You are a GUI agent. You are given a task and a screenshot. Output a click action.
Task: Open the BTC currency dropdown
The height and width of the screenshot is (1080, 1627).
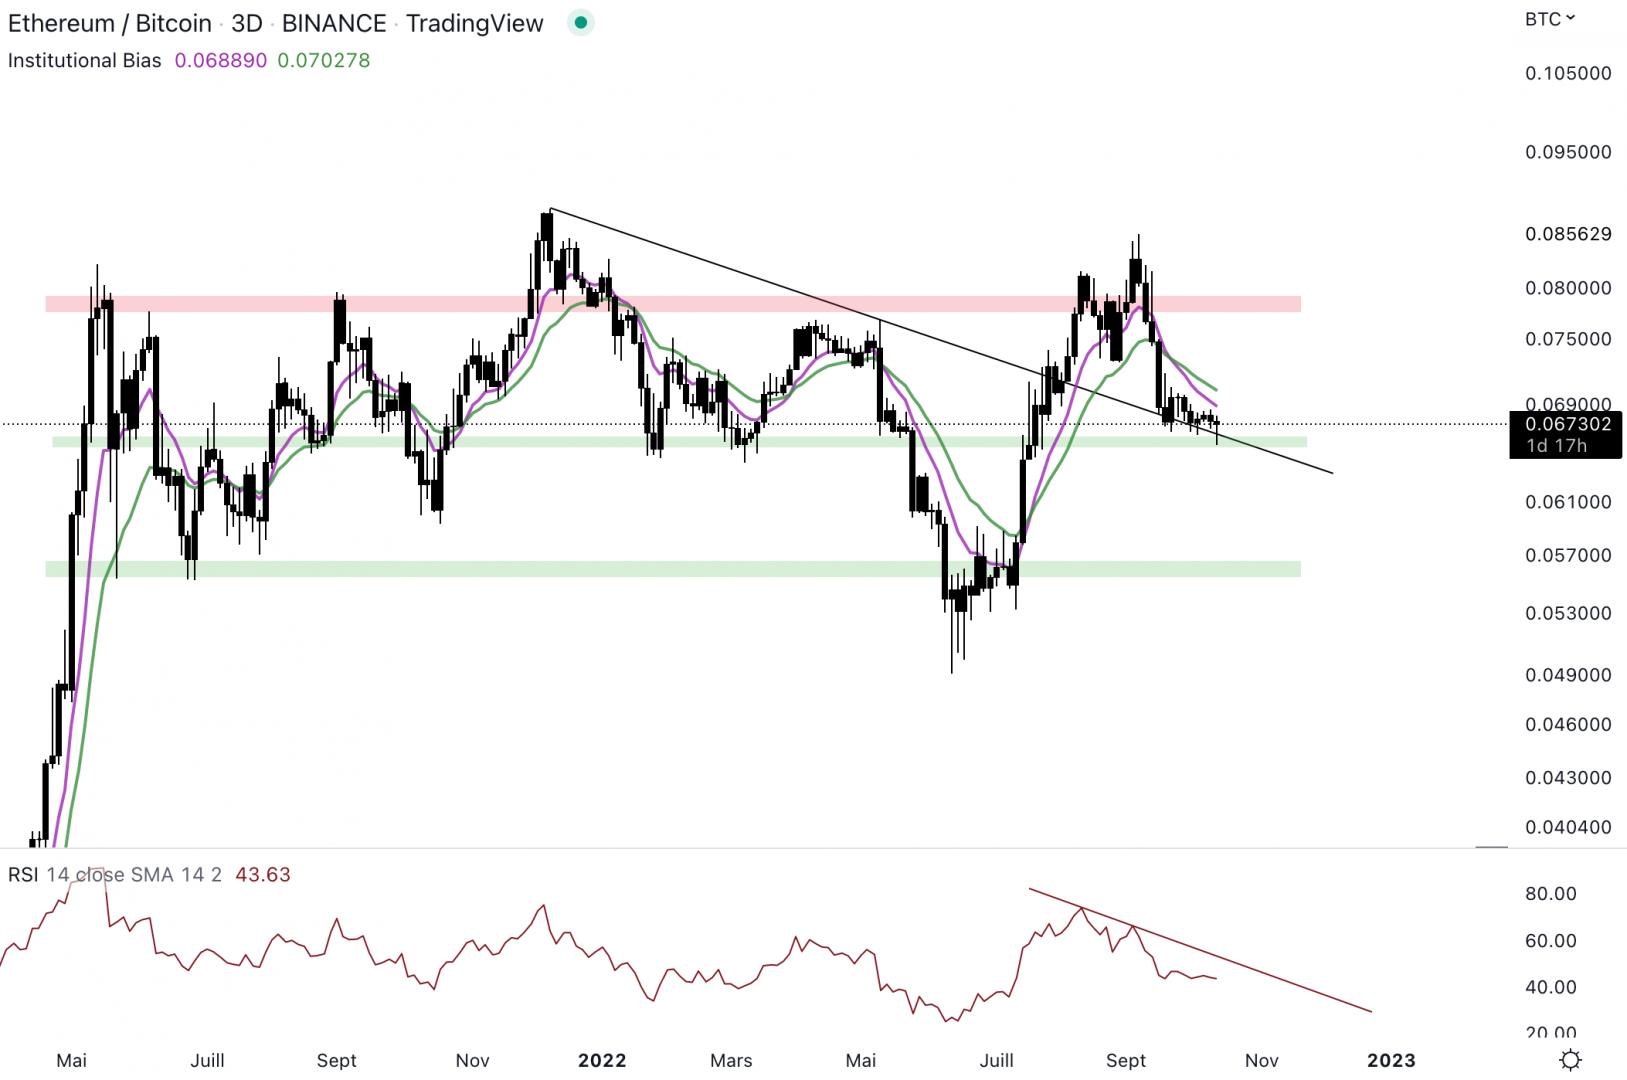[1550, 18]
